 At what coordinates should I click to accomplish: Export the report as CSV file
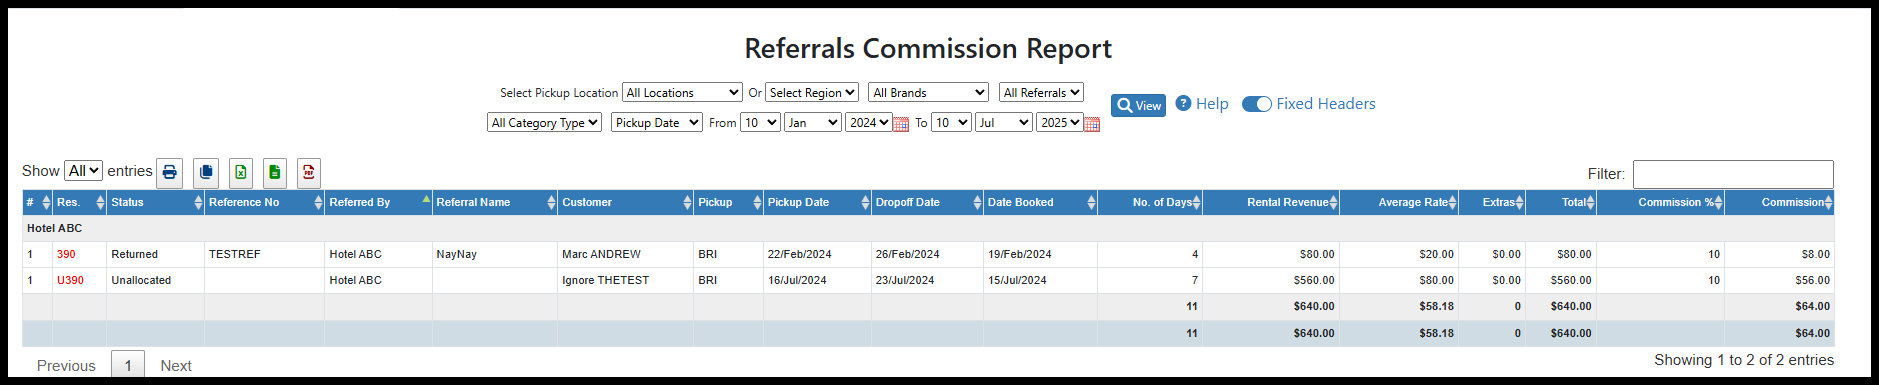275,173
